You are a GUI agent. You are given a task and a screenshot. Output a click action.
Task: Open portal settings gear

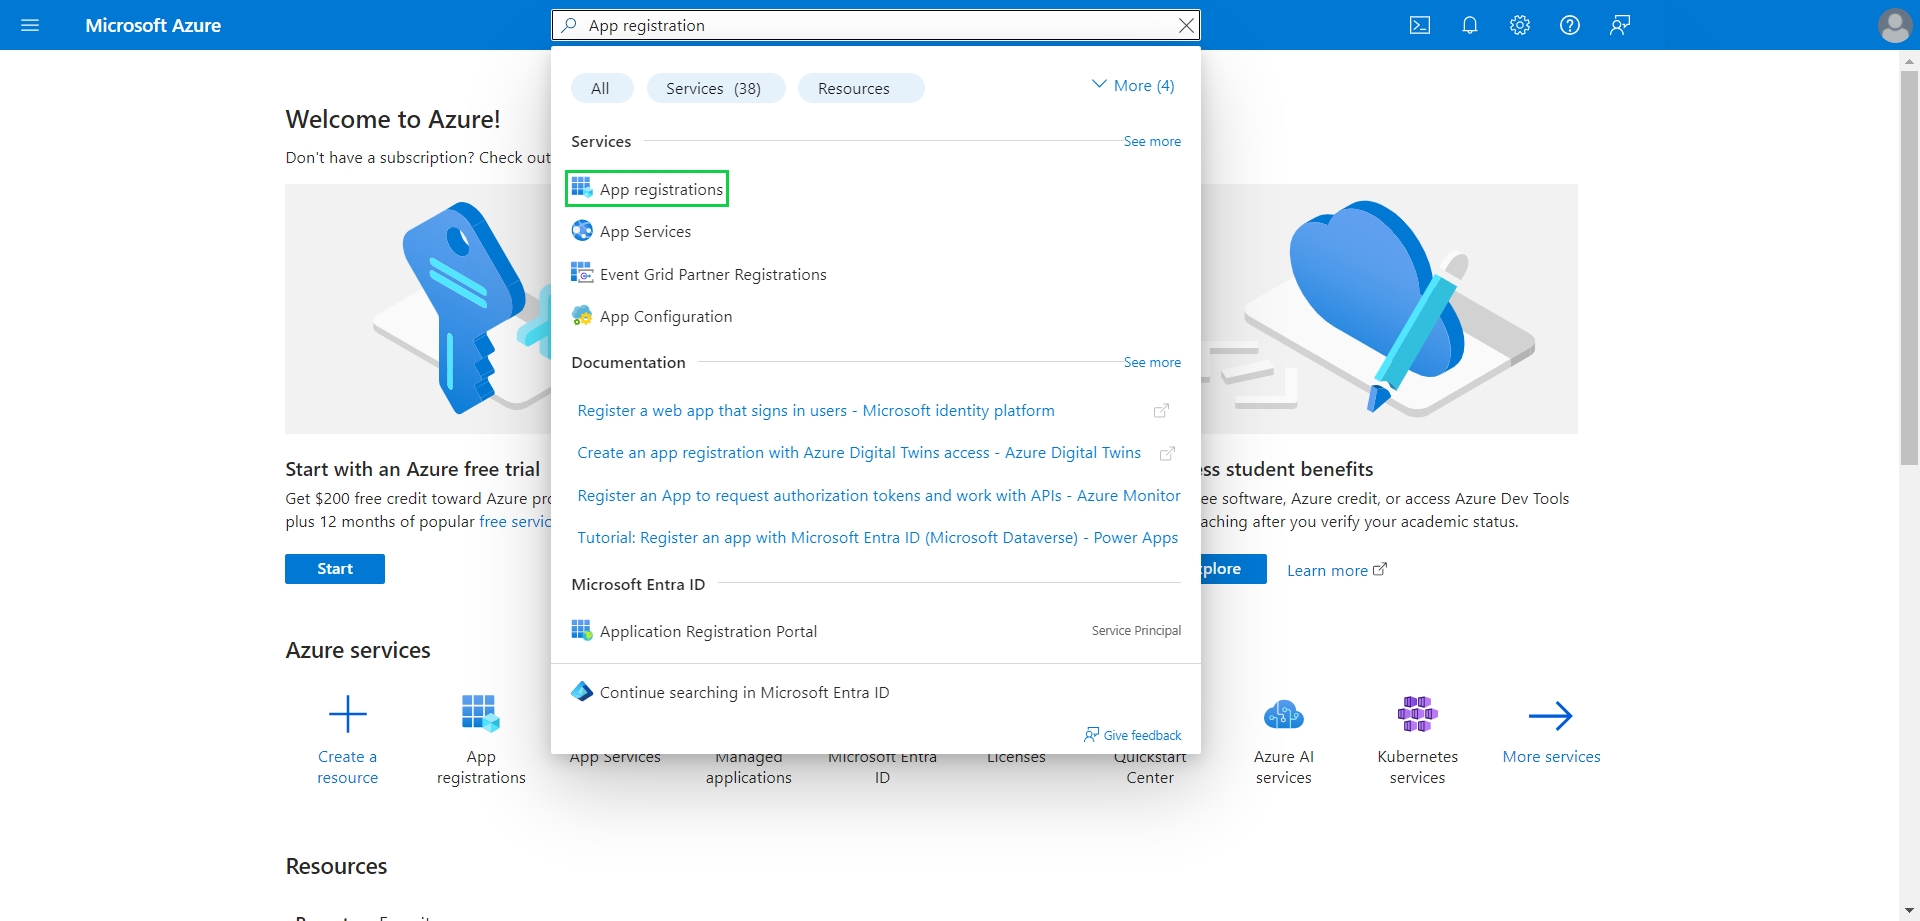click(x=1520, y=25)
